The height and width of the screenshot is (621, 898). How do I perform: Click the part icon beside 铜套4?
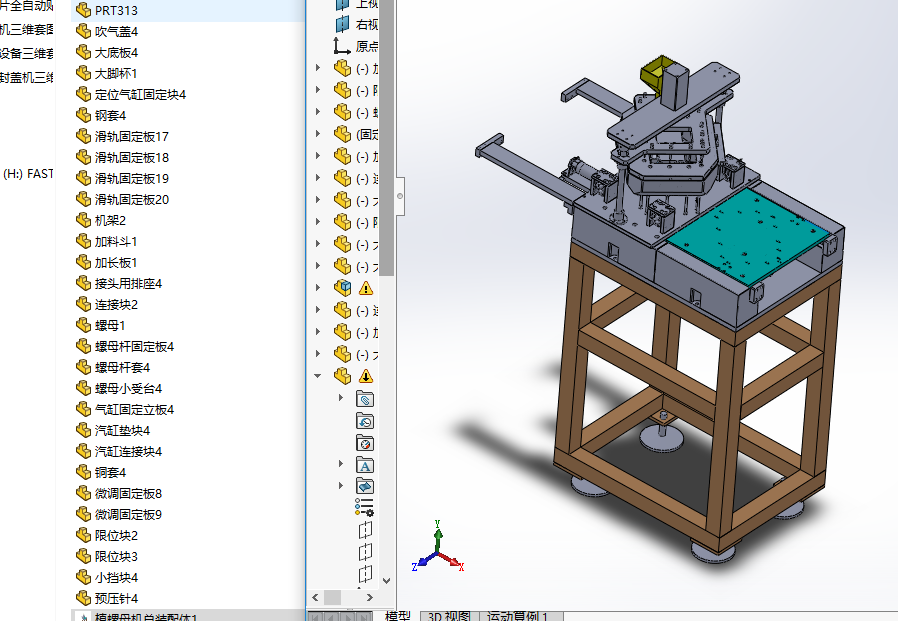tap(84, 472)
